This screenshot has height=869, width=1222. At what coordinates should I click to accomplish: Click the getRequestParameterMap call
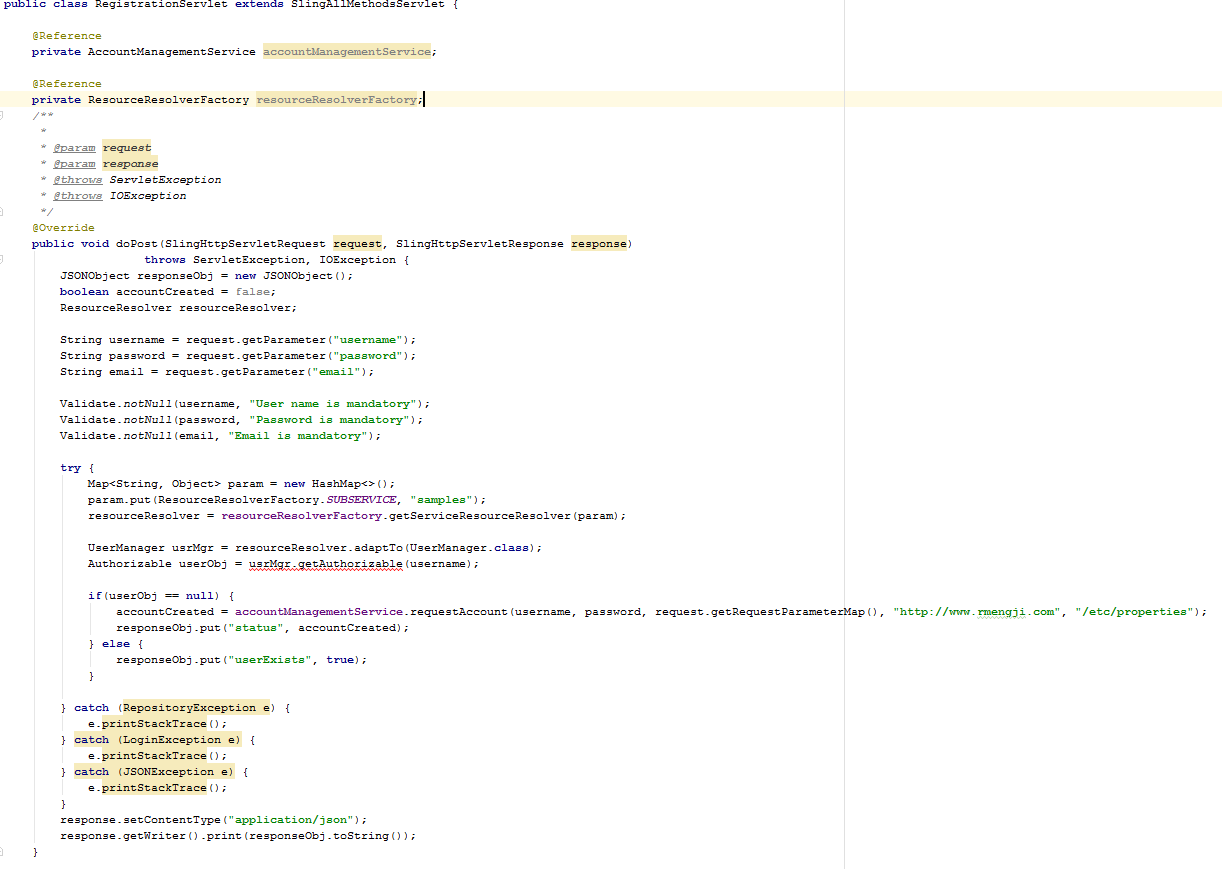pos(788,612)
